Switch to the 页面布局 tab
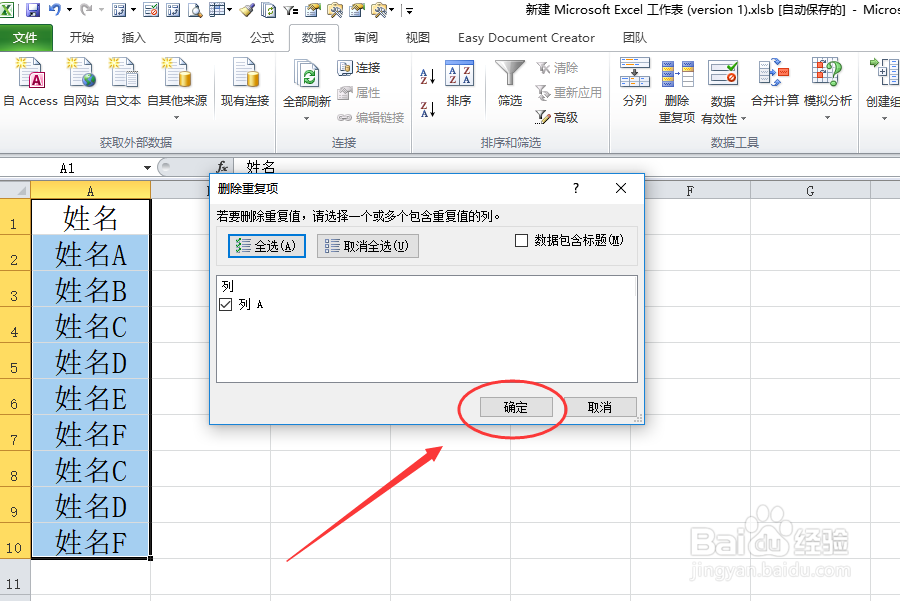900x601 pixels. [x=197, y=38]
